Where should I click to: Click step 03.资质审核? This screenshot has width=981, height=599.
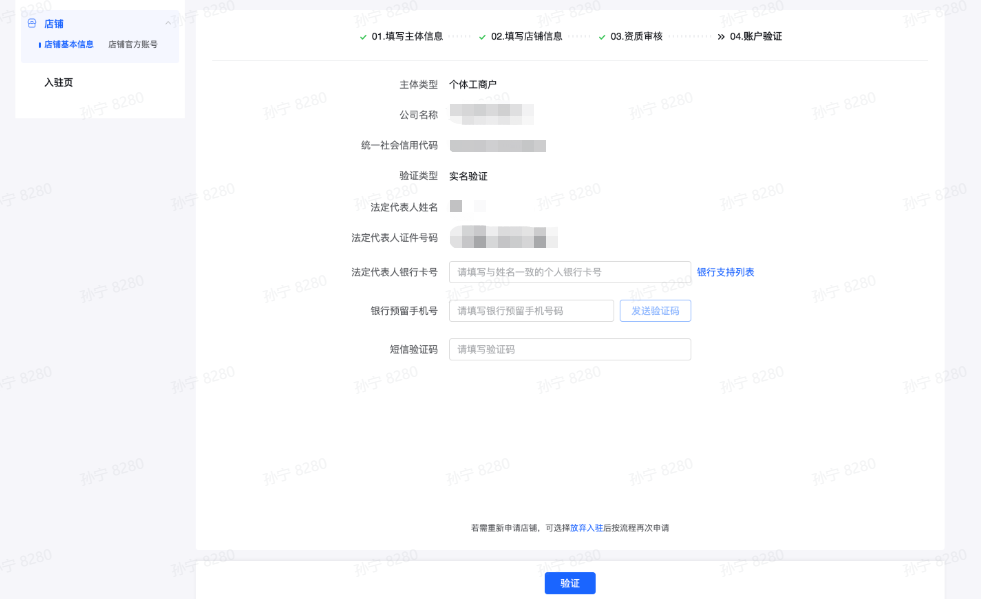point(636,36)
